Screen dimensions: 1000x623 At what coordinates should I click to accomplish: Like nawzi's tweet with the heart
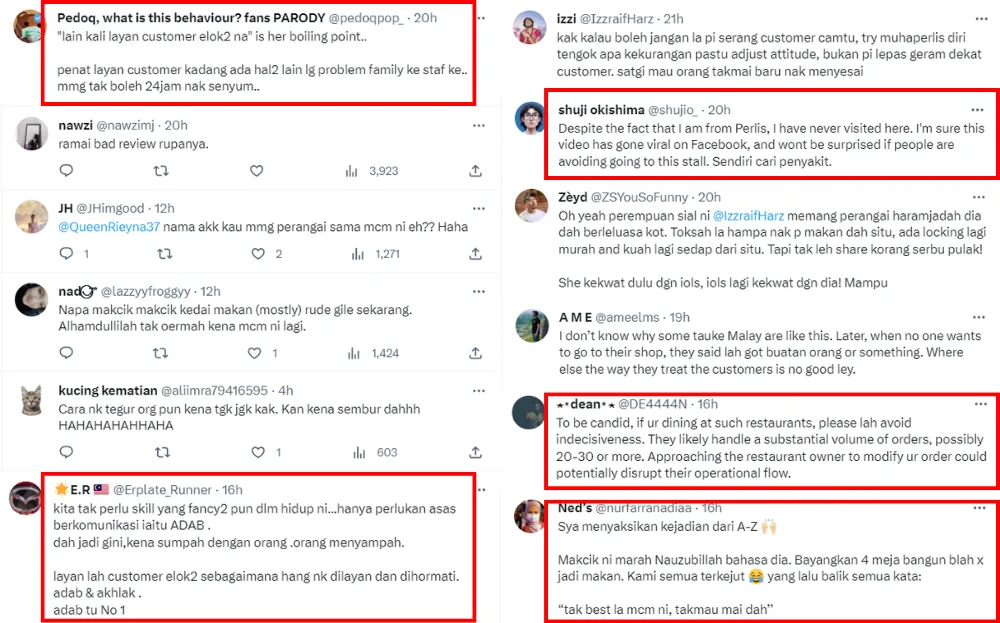coord(256,171)
